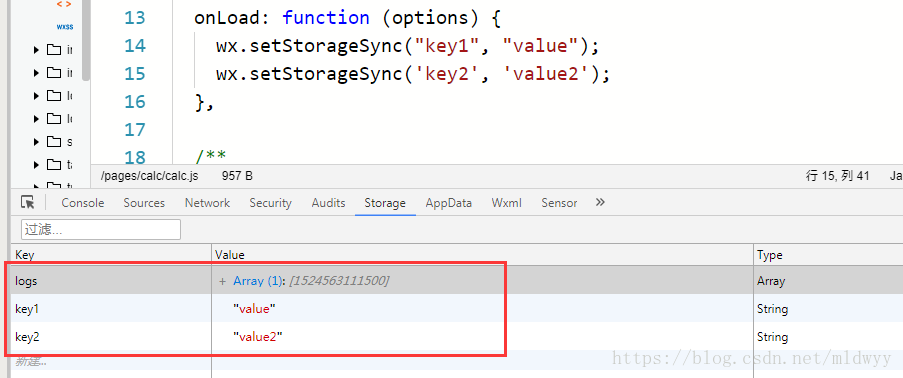The width and height of the screenshot is (903, 378).
Task: Click the 行 15, 列 41 cursor position
Action: [837, 176]
